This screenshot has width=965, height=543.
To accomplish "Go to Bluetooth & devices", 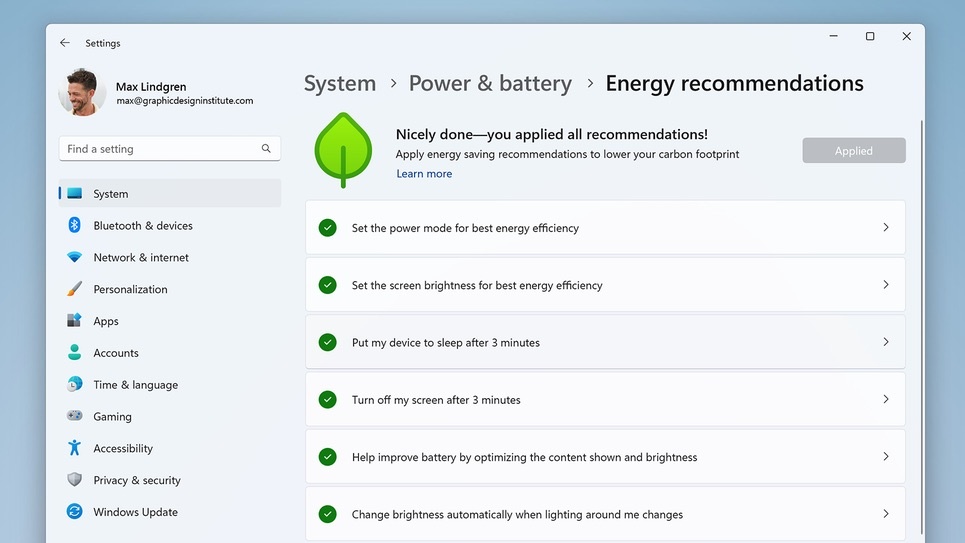I will pos(170,225).
